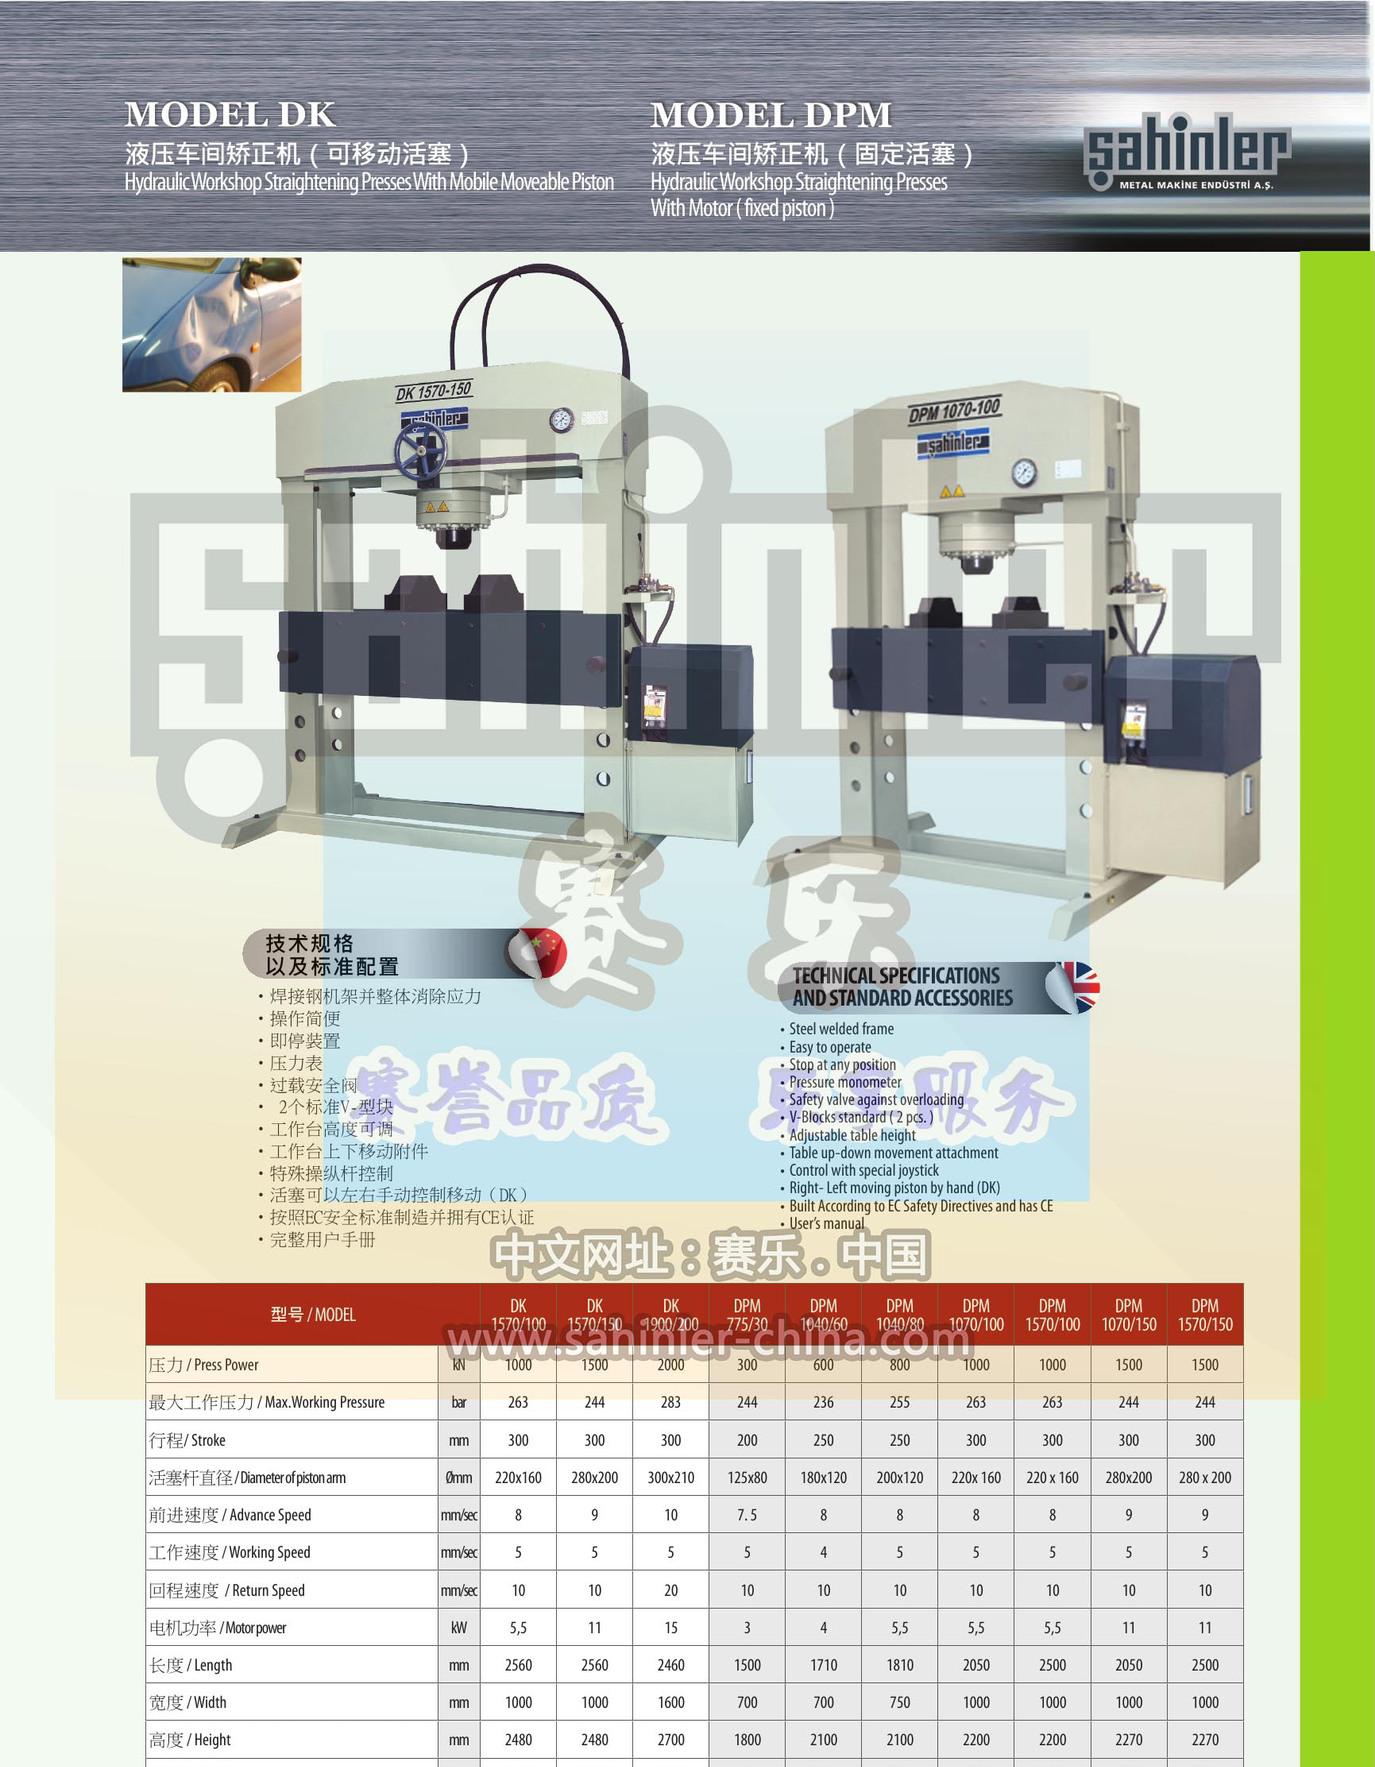Click the "7.5" advance speed cell
1375x1767 pixels.
coord(747,1515)
